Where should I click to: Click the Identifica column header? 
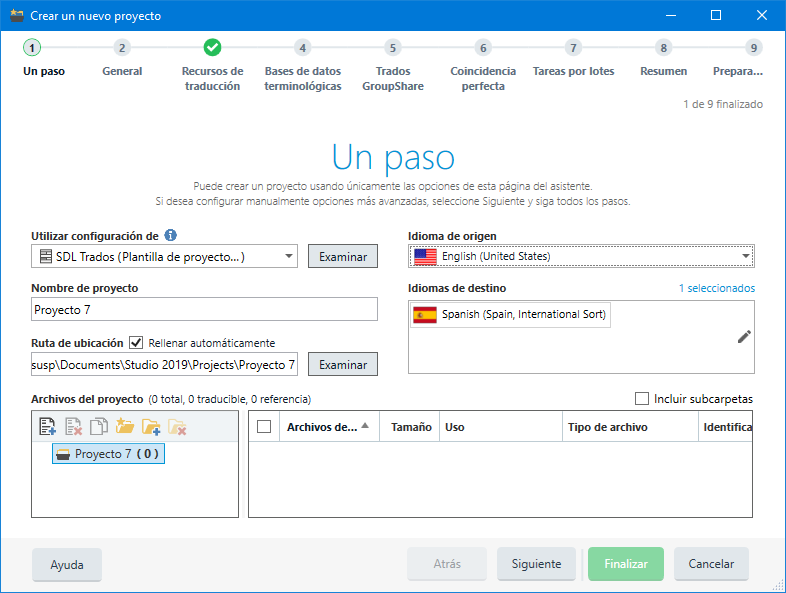tap(727, 427)
